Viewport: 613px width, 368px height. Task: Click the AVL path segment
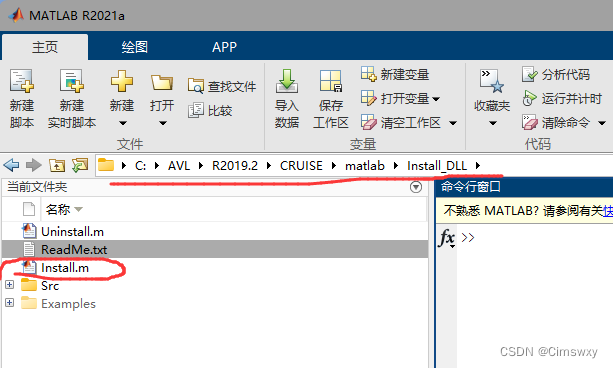pyautogui.click(x=179, y=165)
